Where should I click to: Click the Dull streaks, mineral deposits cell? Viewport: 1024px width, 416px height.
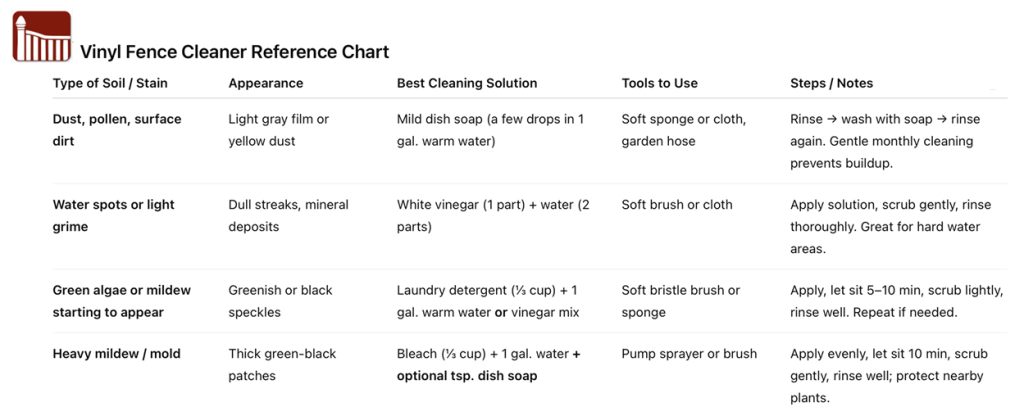coord(288,215)
